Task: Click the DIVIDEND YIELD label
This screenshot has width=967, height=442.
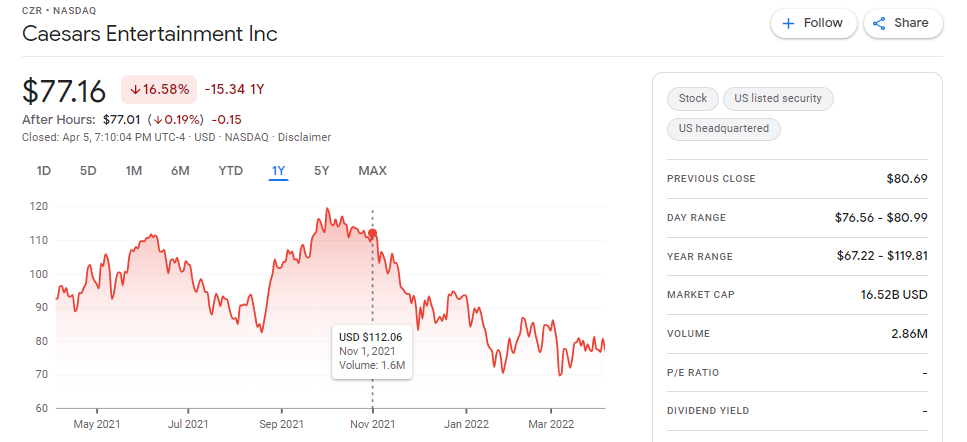Action: 708,411
